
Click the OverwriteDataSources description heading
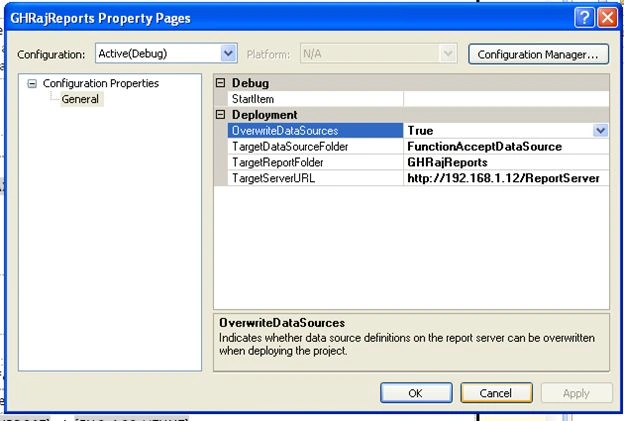[x=282, y=323]
